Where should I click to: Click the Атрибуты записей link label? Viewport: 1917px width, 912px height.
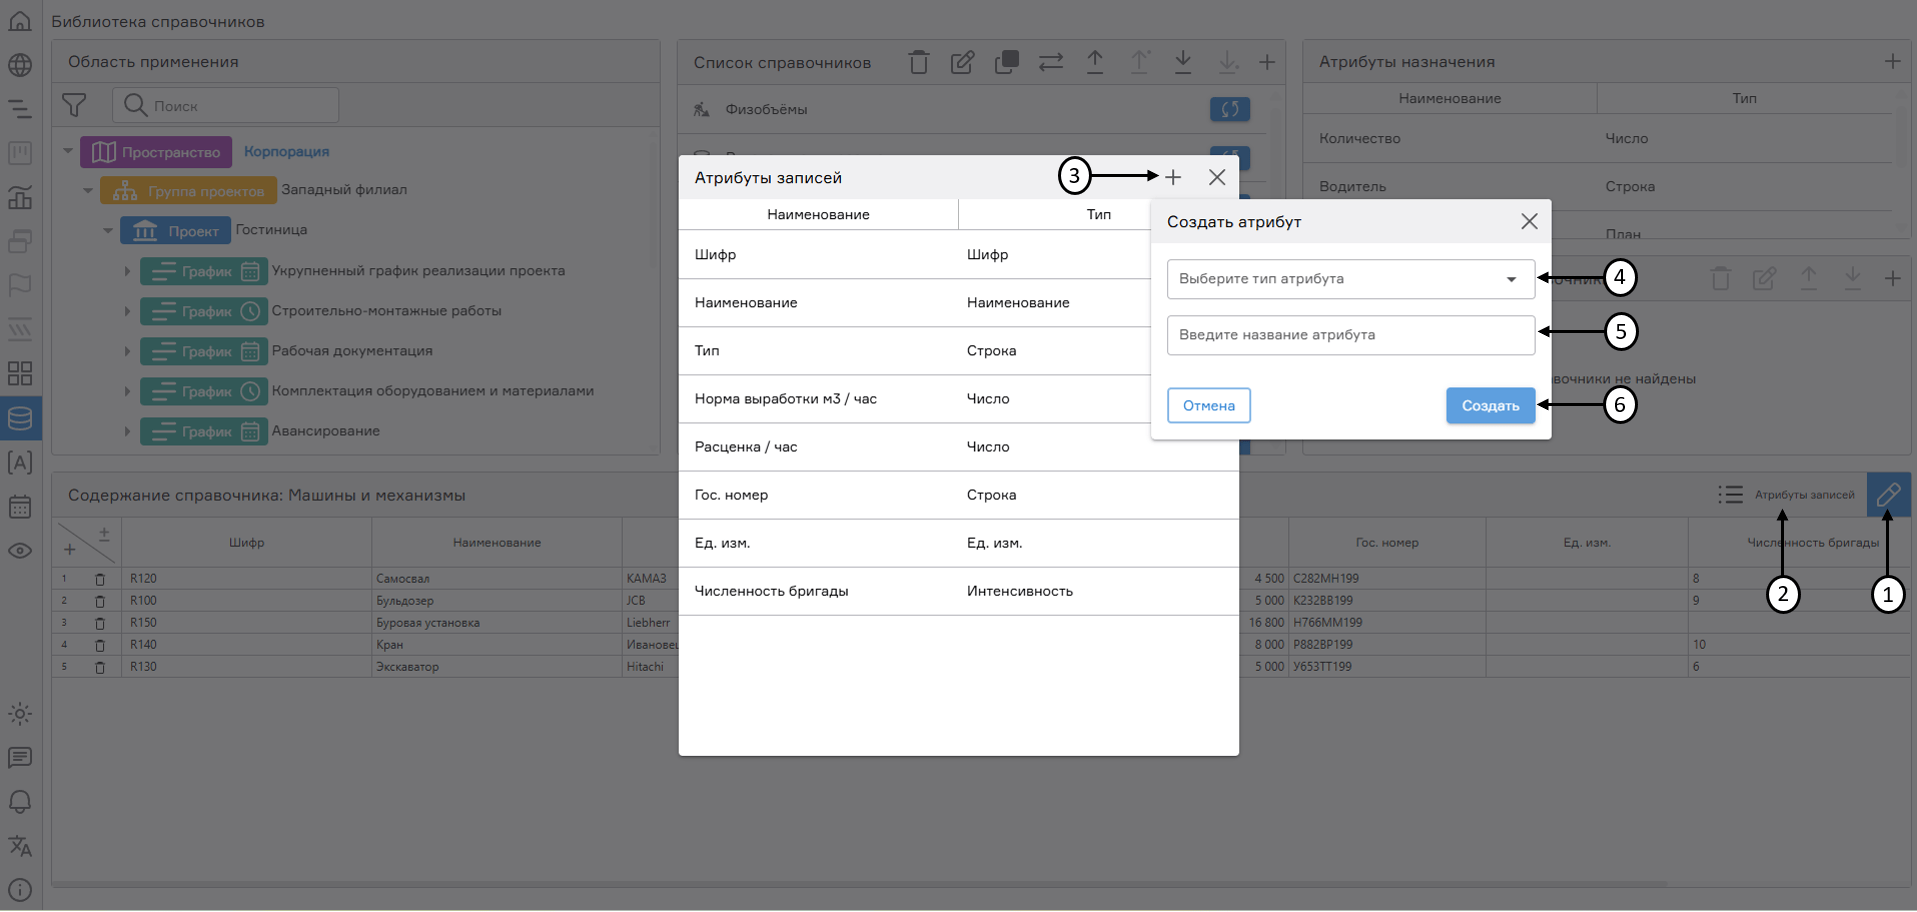coord(1804,495)
